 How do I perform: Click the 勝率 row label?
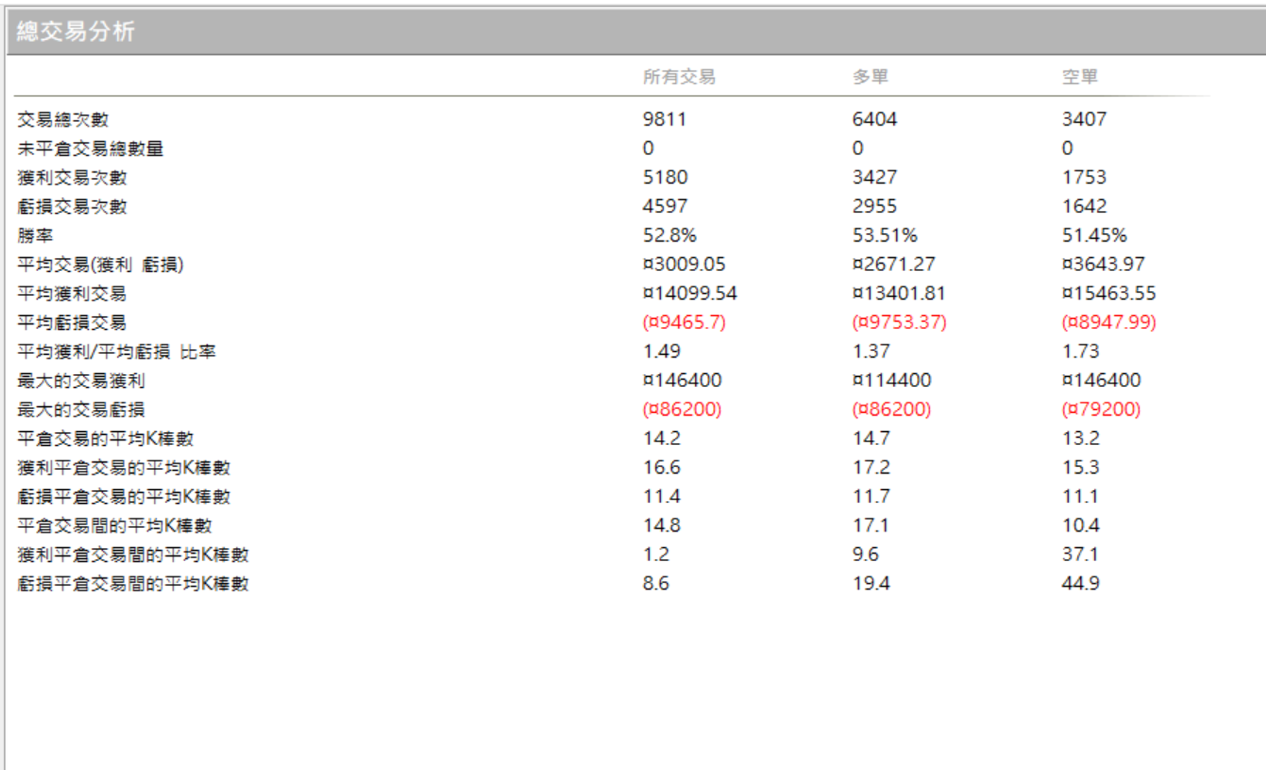tap(35, 236)
